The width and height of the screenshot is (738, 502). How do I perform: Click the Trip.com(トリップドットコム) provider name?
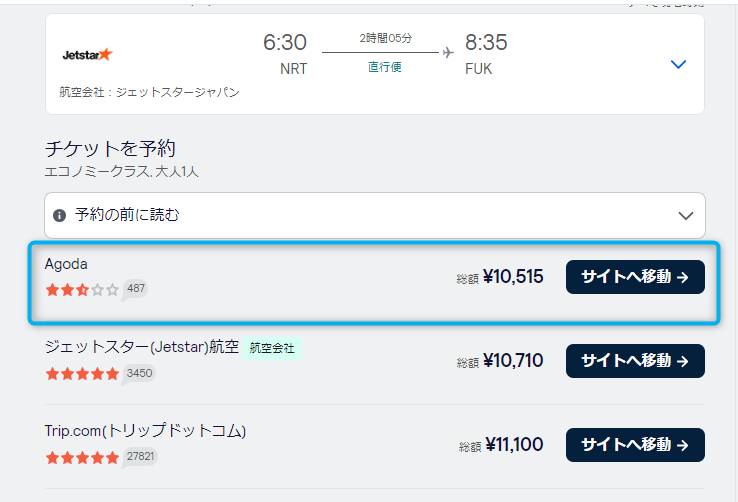click(145, 431)
